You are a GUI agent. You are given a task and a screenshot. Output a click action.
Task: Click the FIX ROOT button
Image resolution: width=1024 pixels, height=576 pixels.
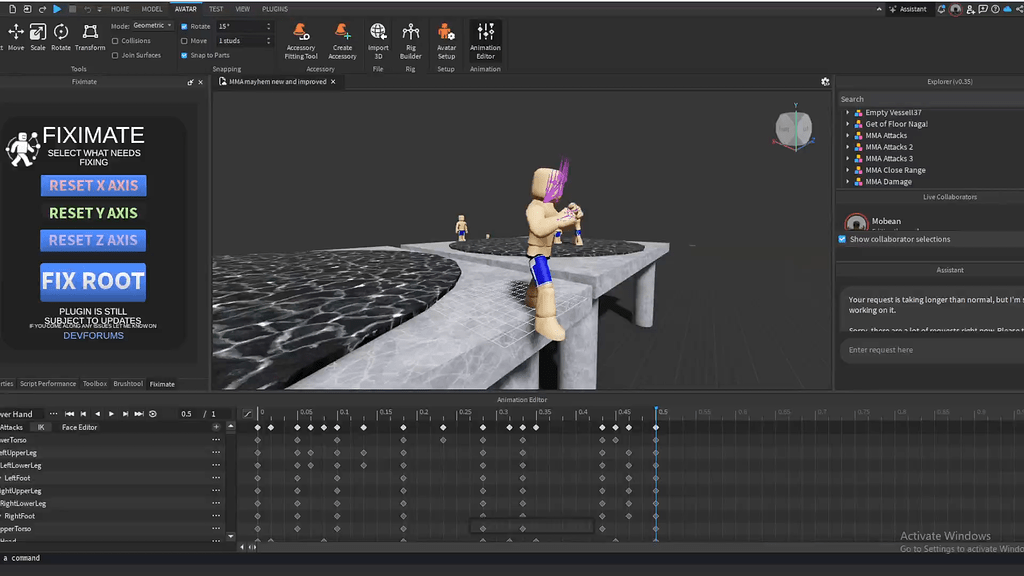point(93,281)
